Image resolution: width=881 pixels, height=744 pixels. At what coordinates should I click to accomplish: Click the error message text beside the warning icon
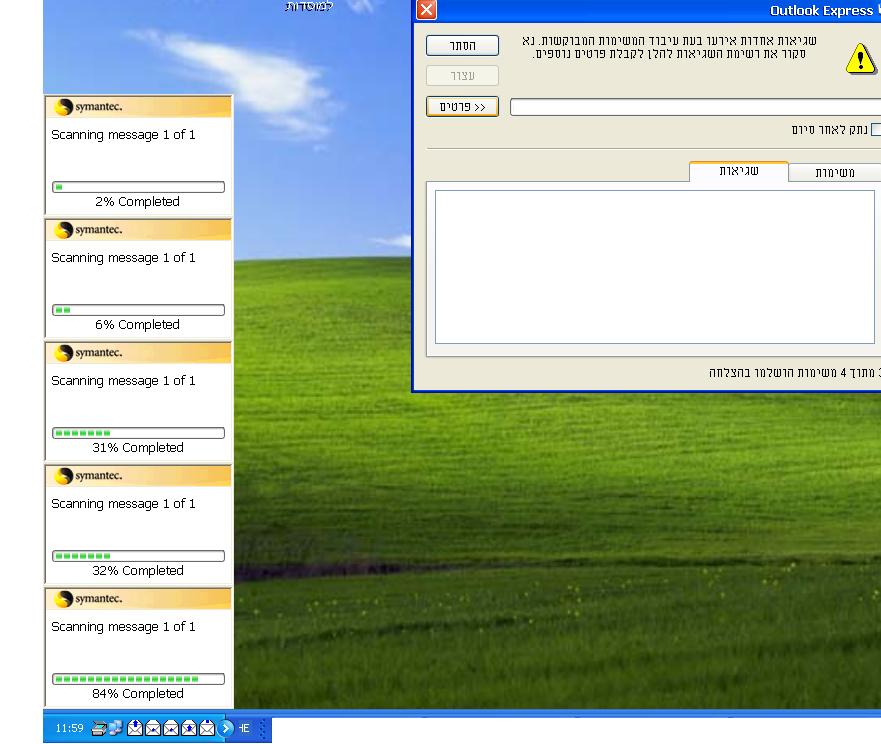pyautogui.click(x=669, y=47)
